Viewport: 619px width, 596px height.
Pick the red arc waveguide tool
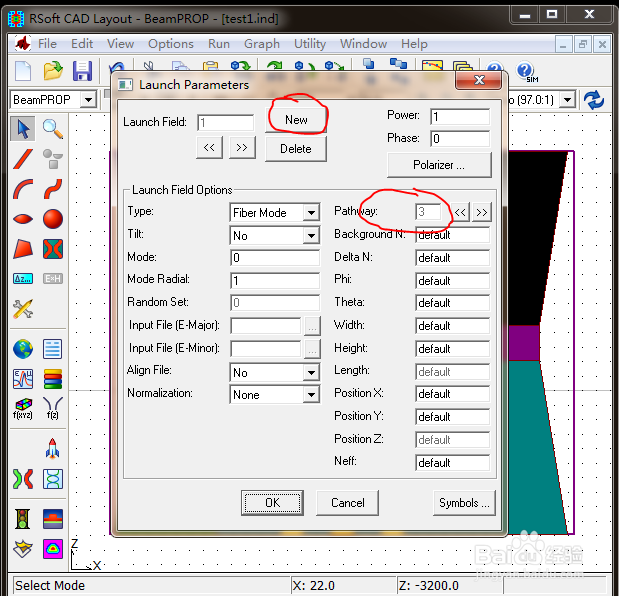click(23, 189)
